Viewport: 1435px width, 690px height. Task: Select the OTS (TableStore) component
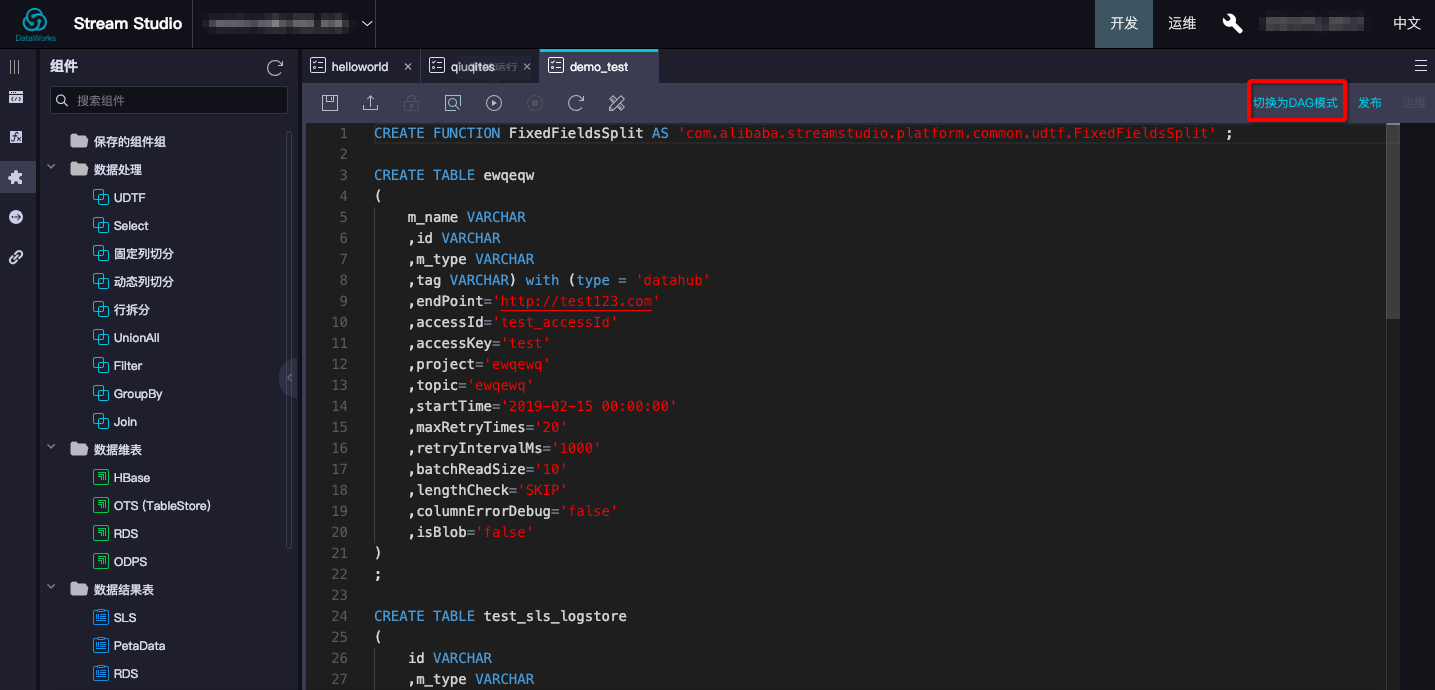pyautogui.click(x=152, y=506)
